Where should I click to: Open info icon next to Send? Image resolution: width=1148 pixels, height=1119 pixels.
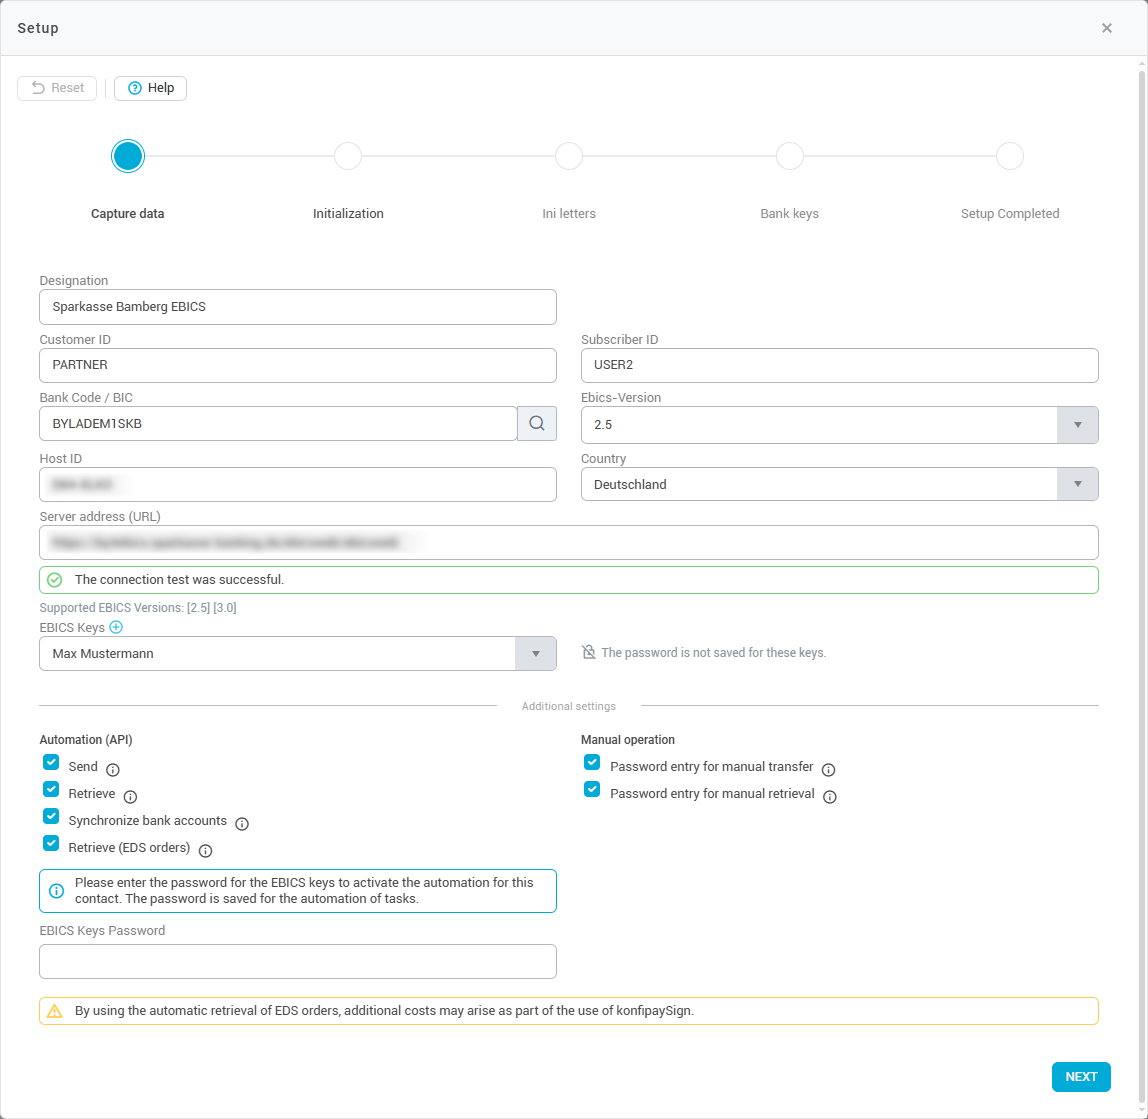(113, 769)
